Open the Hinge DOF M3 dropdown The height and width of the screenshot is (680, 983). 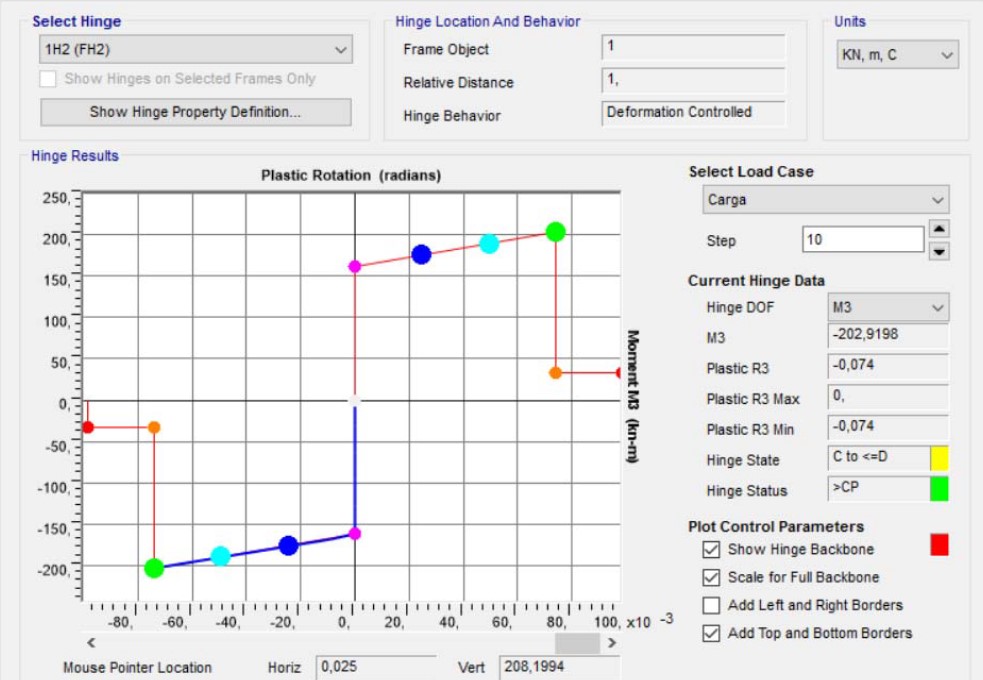click(x=888, y=307)
